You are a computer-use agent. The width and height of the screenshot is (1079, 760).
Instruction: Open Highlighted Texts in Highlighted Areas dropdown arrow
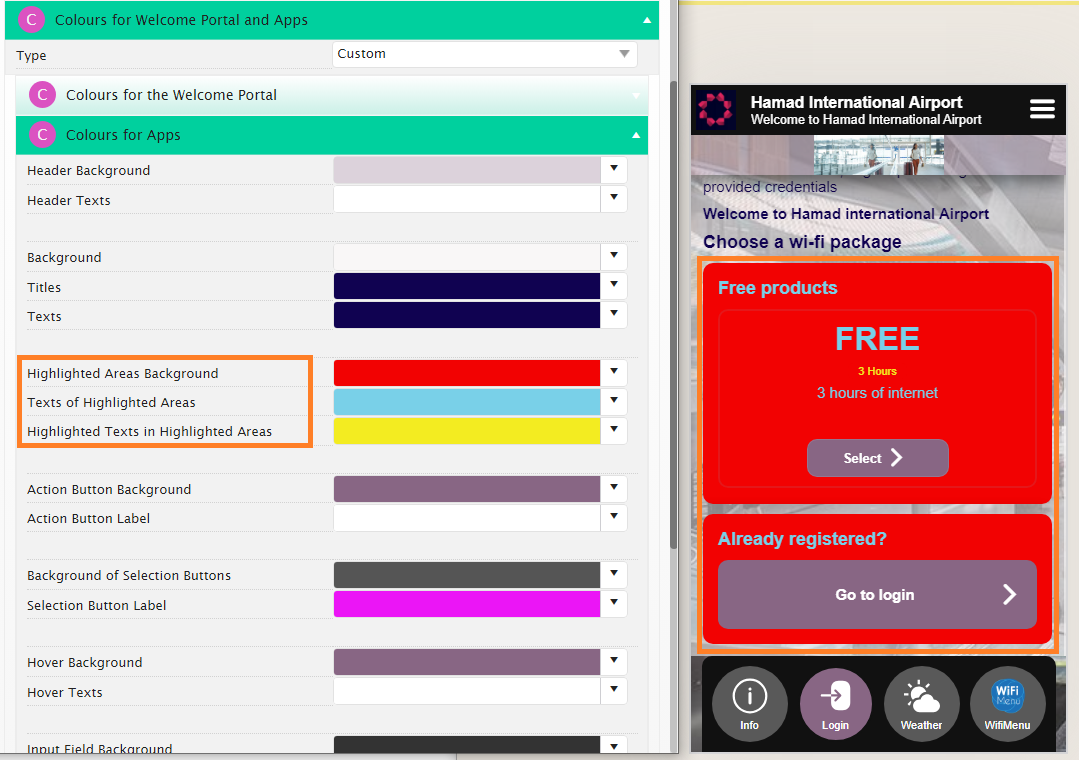point(614,430)
